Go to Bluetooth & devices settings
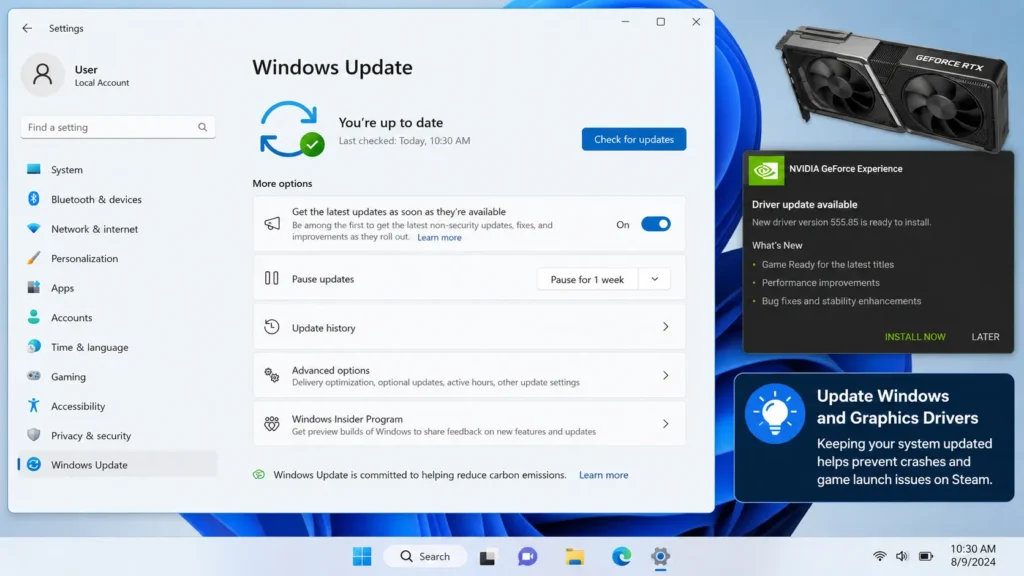Image resolution: width=1024 pixels, height=576 pixels. (x=118, y=199)
